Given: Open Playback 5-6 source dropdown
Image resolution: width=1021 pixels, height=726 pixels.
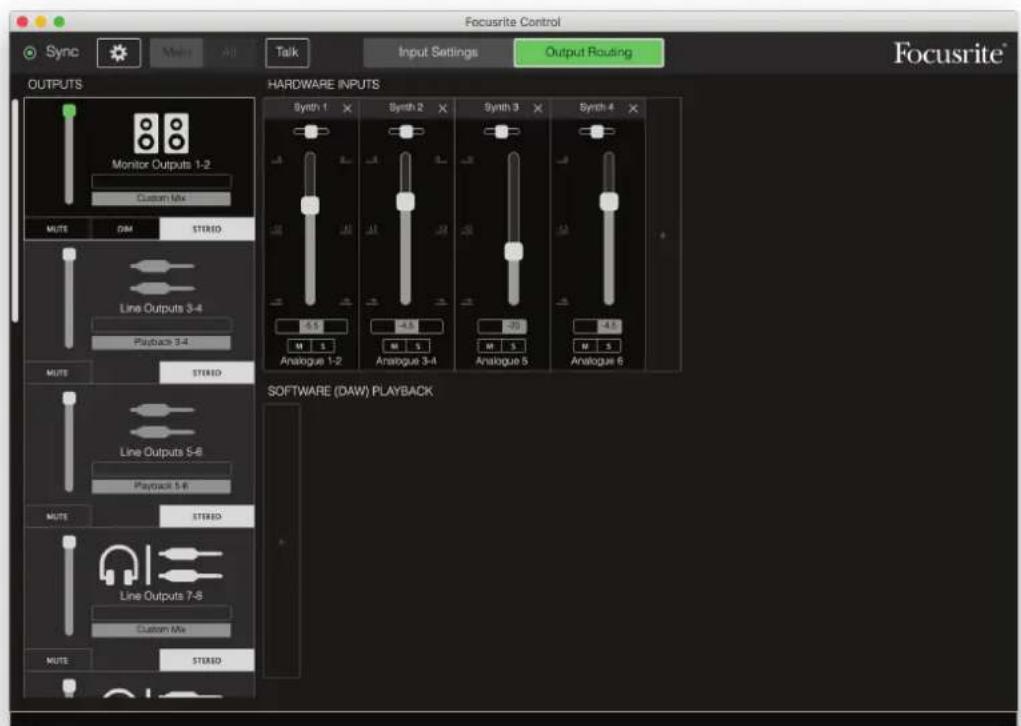Looking at the screenshot, I should [x=161, y=486].
